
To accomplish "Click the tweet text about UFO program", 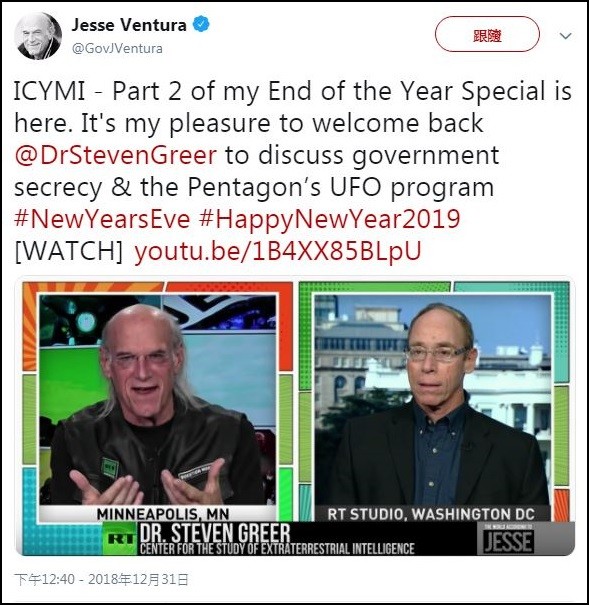I will pyautogui.click(x=293, y=139).
